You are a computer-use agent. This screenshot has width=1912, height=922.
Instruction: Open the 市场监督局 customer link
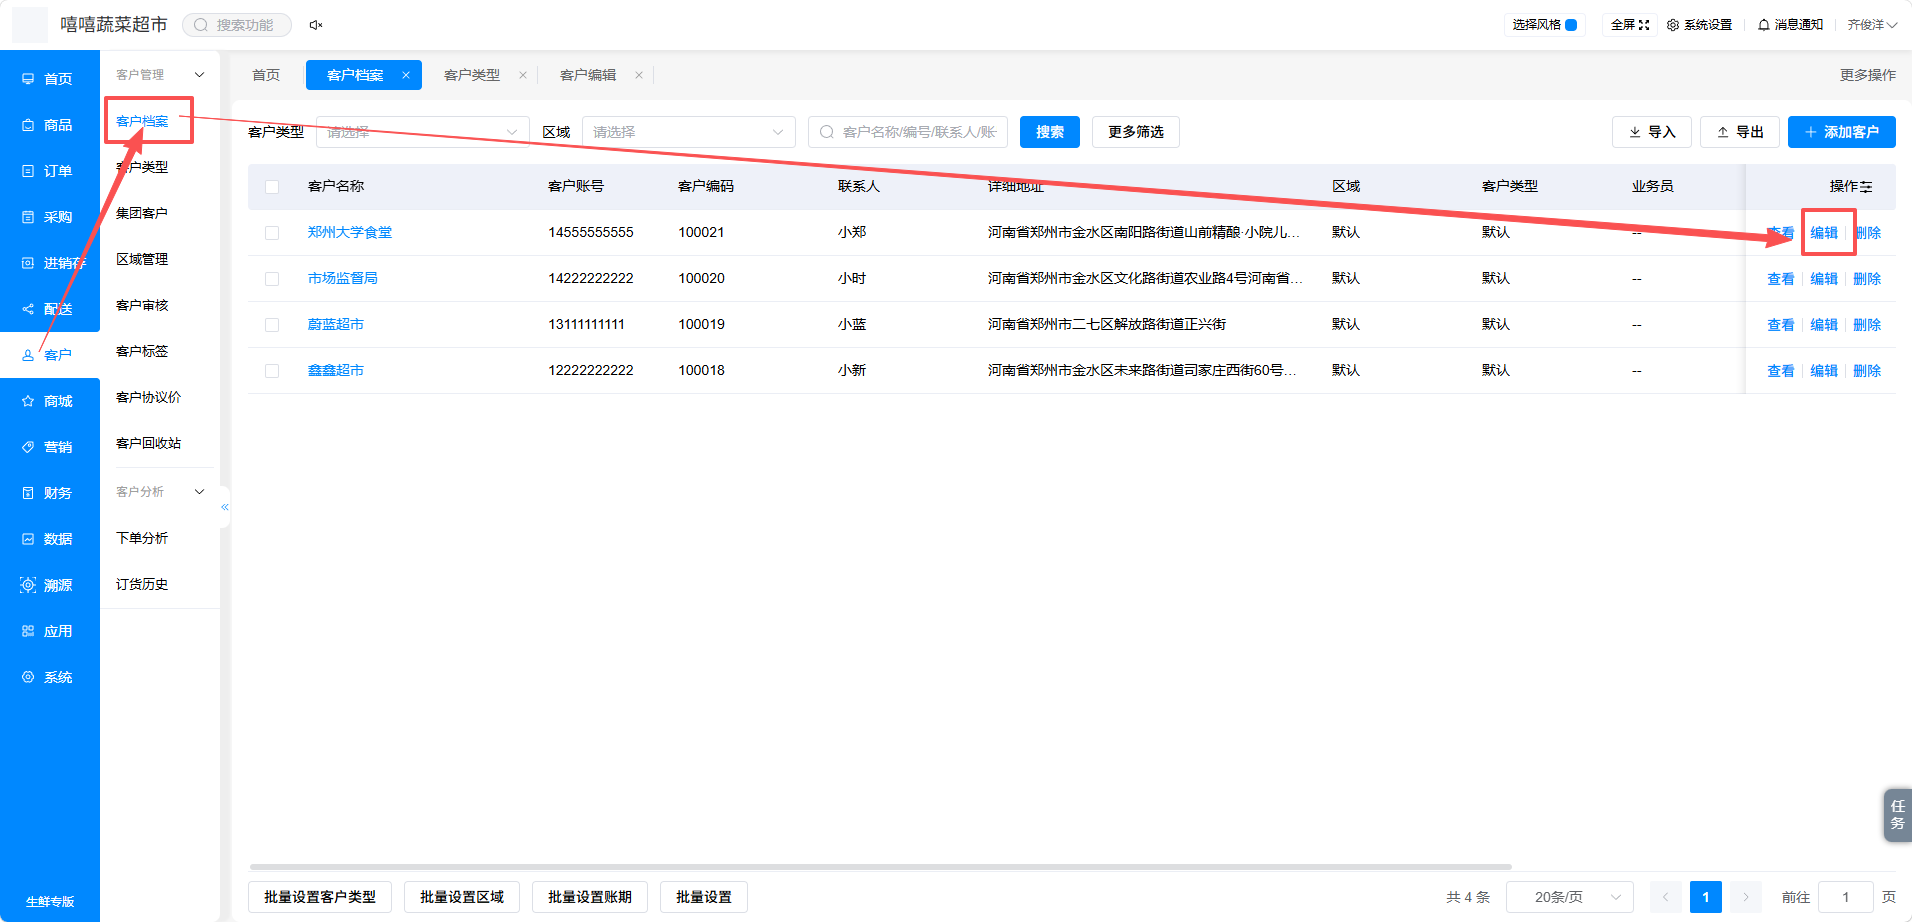pos(343,278)
